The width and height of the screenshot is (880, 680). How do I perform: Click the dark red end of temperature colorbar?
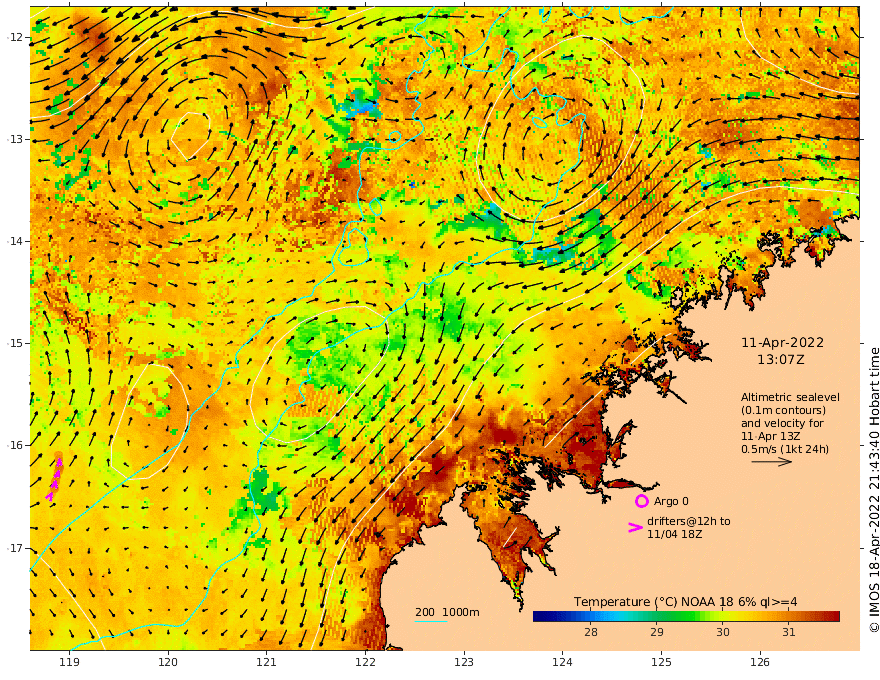click(x=833, y=617)
